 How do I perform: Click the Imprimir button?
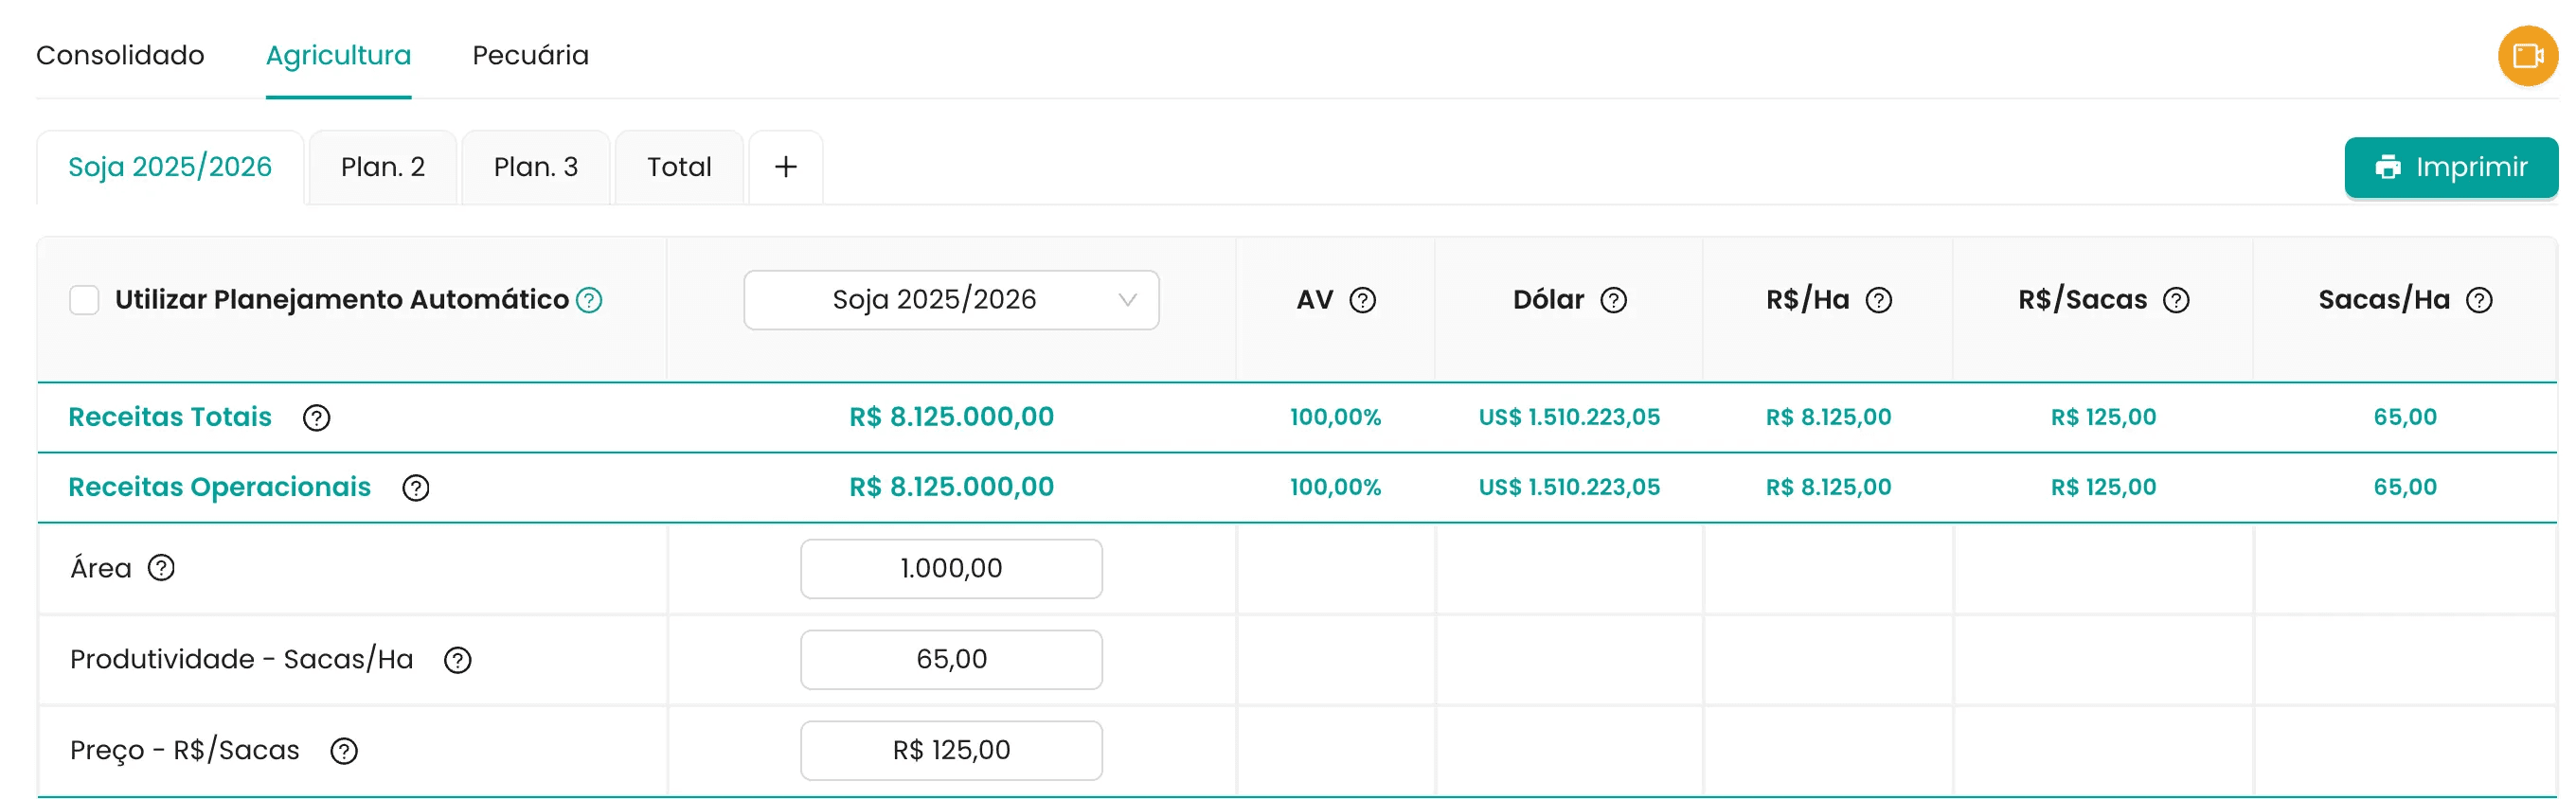[x=2449, y=167]
